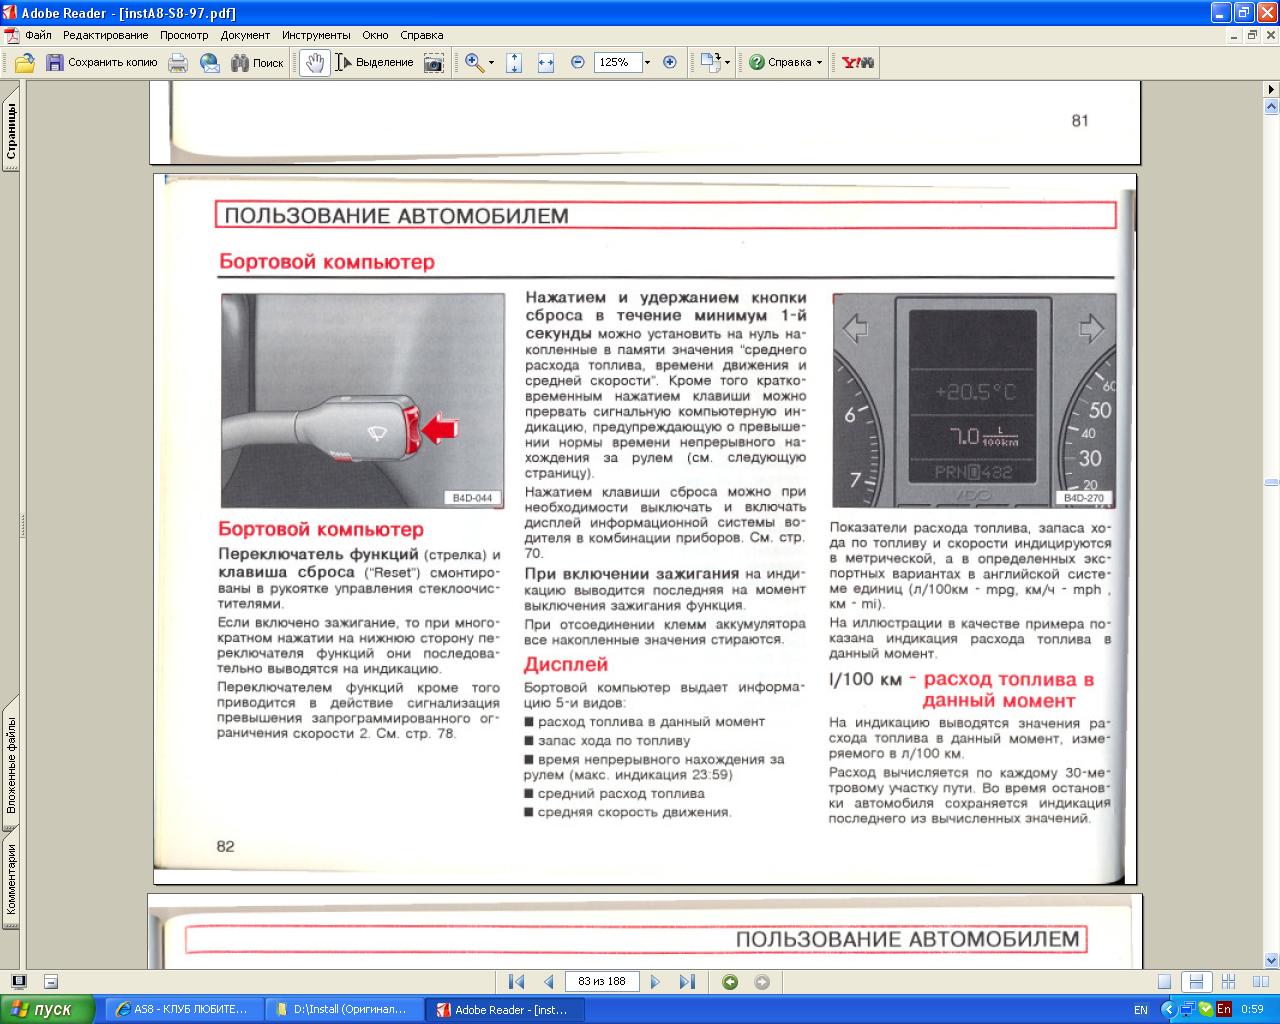Click the Open file folder icon
Viewport: 1280px width, 1024px height.
pyautogui.click(x=24, y=62)
